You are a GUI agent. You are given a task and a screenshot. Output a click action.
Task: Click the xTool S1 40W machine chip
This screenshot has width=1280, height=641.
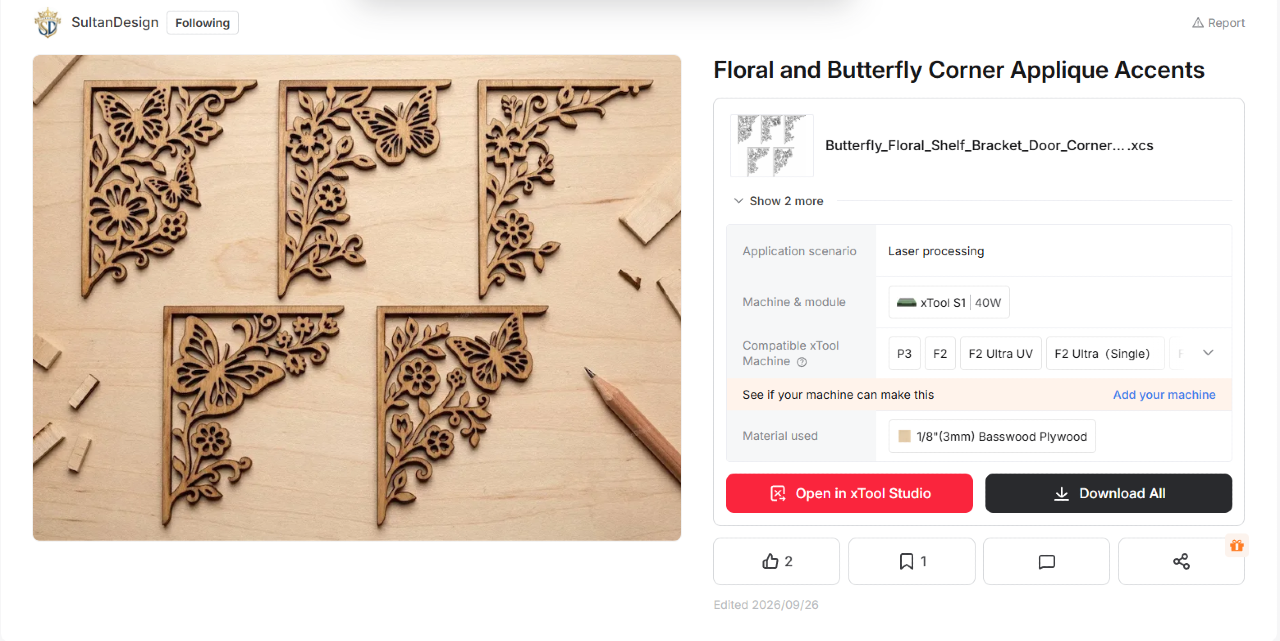(949, 302)
